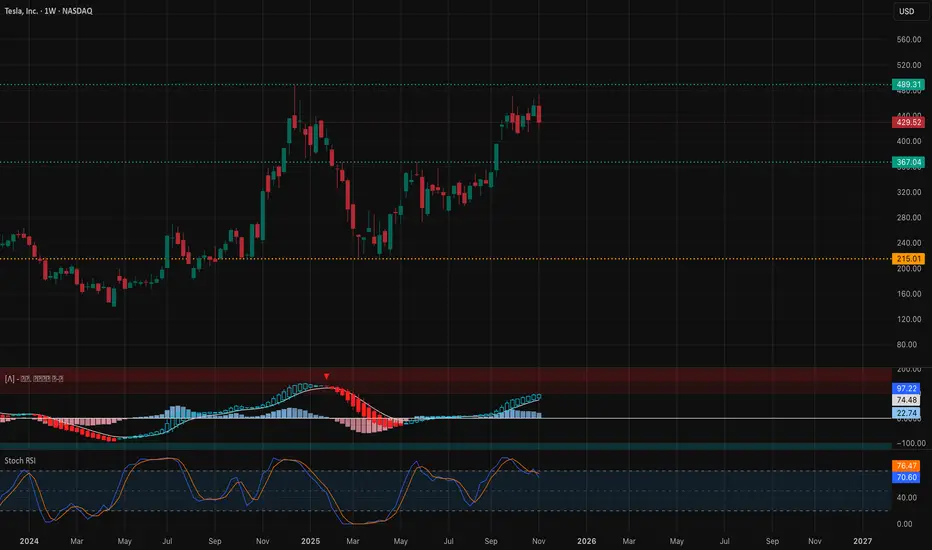
Task: Click the 560.00 price axis label
Action: [909, 39]
